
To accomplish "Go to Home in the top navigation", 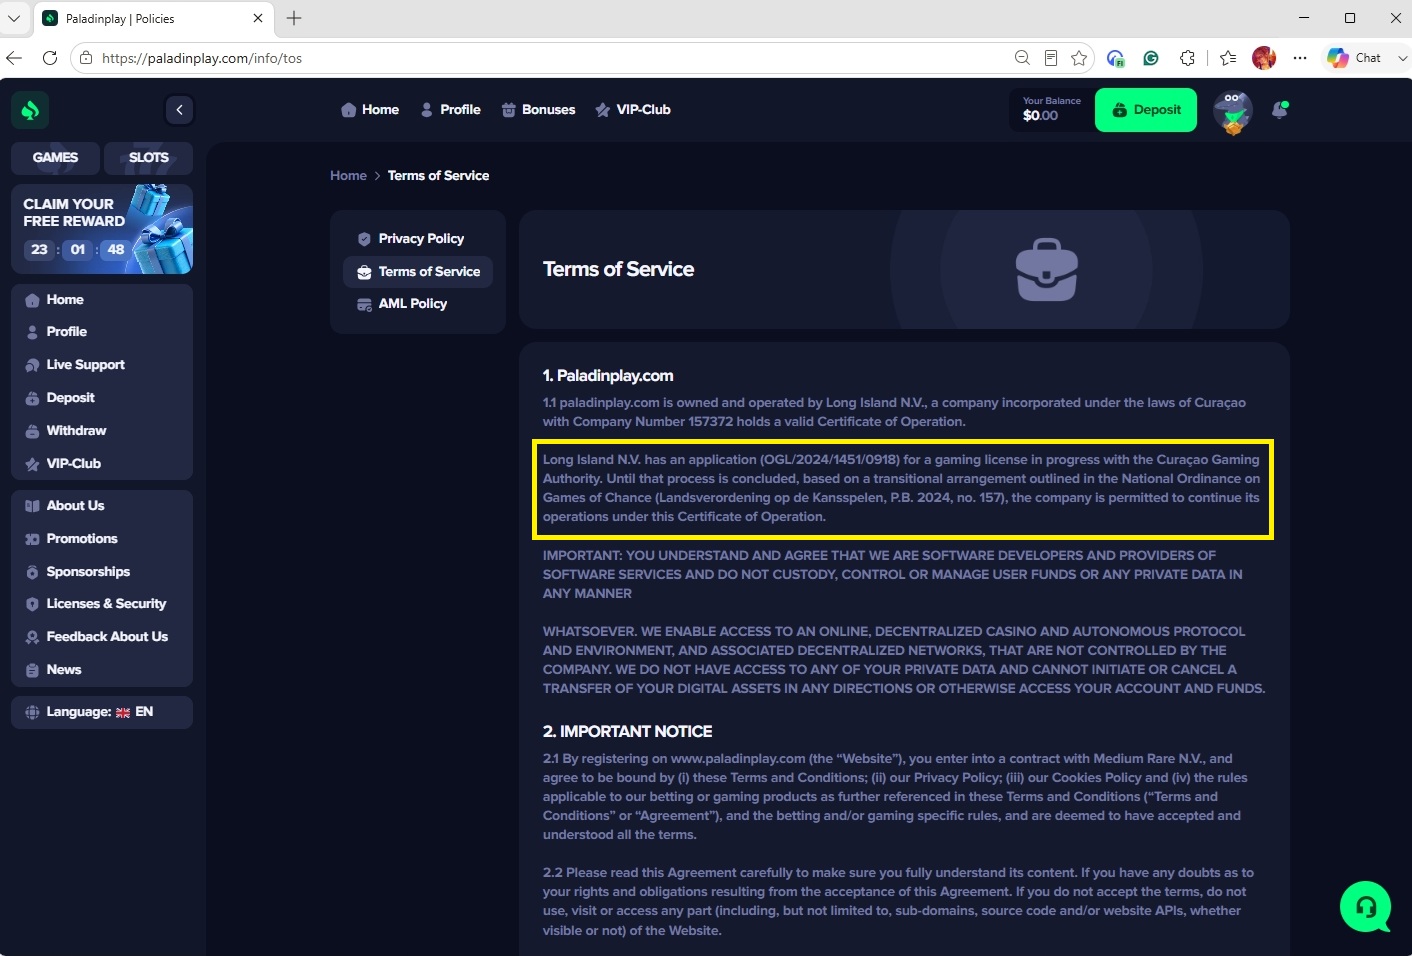I will [x=370, y=110].
